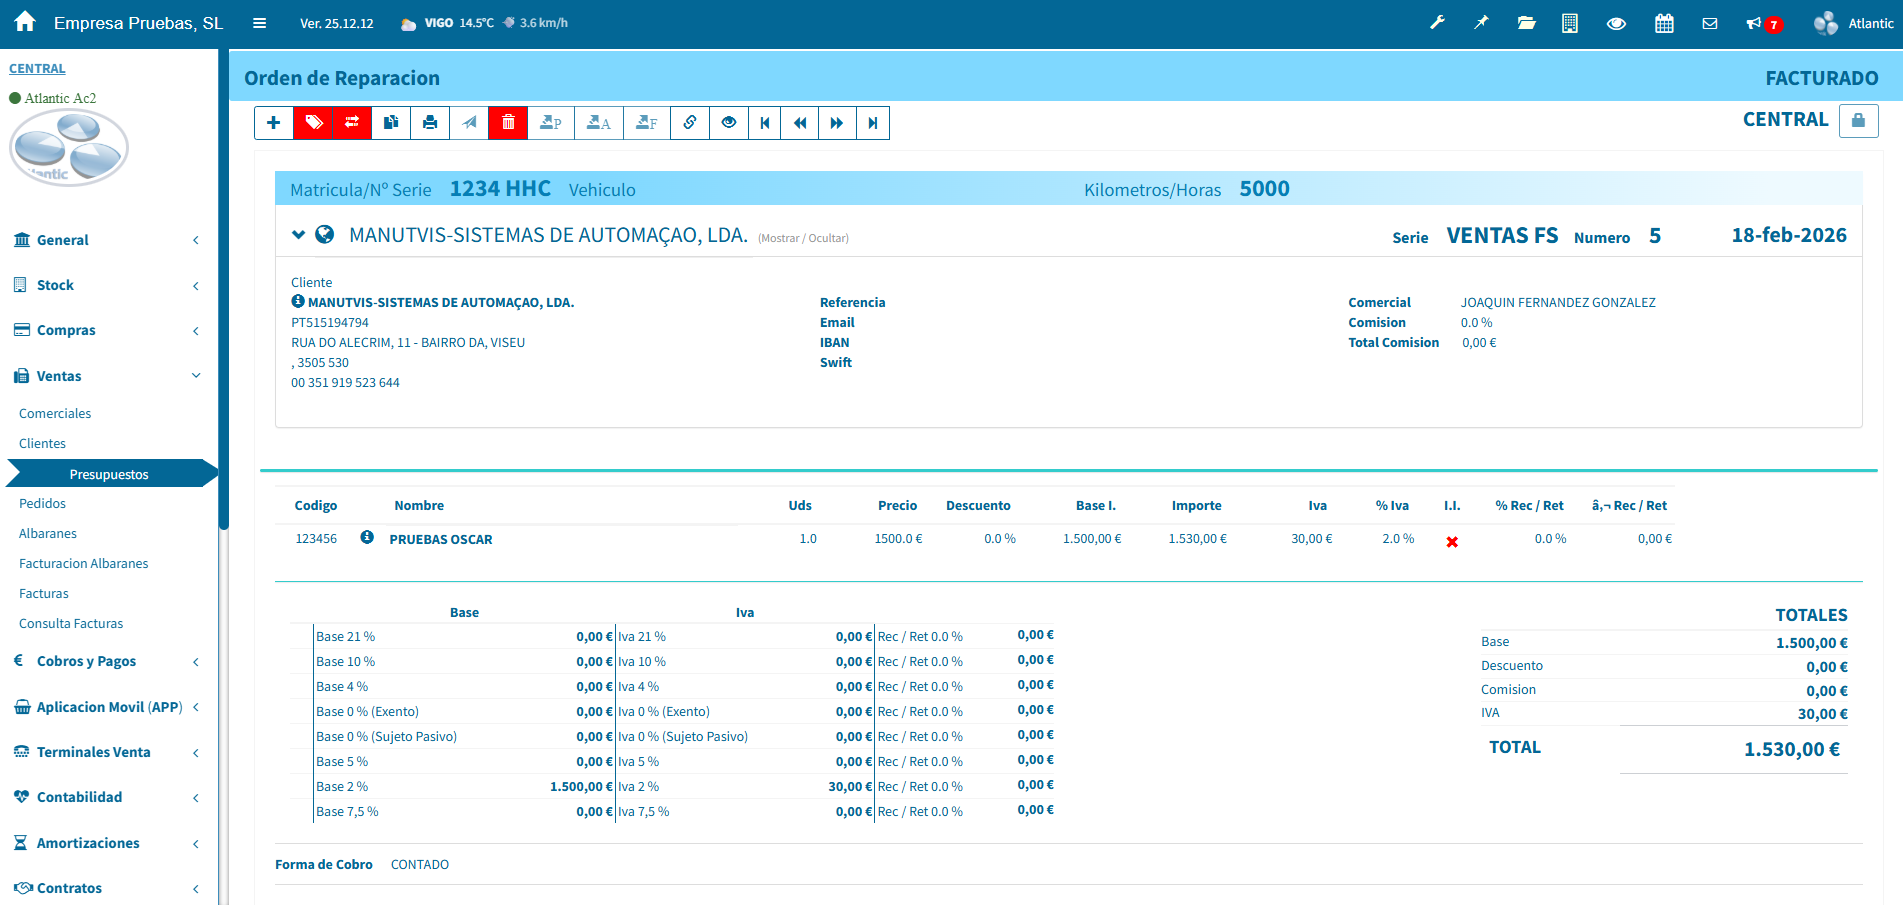Click the info icon beside PRUEBAS OSCAR
Screen dimensions: 1903x905
tap(367, 538)
